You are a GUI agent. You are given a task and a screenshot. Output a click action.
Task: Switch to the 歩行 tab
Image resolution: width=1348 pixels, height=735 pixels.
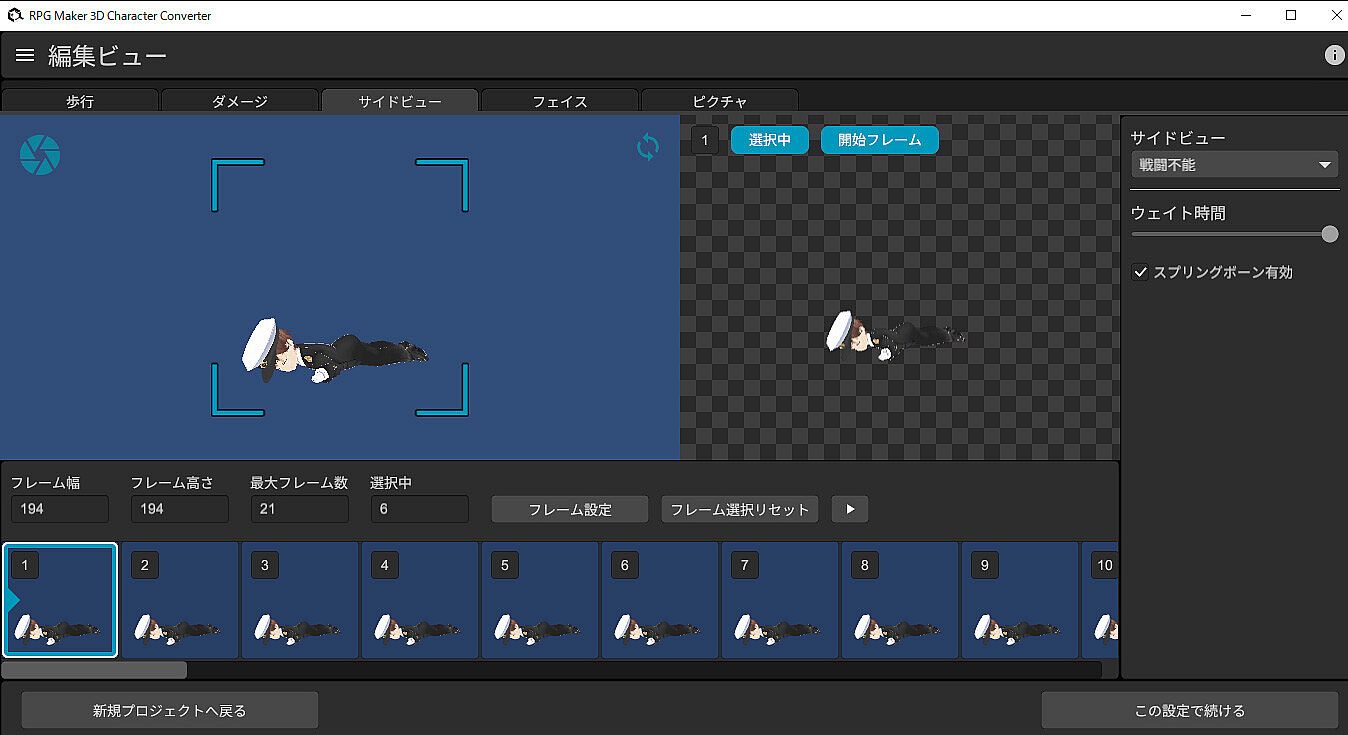point(80,101)
